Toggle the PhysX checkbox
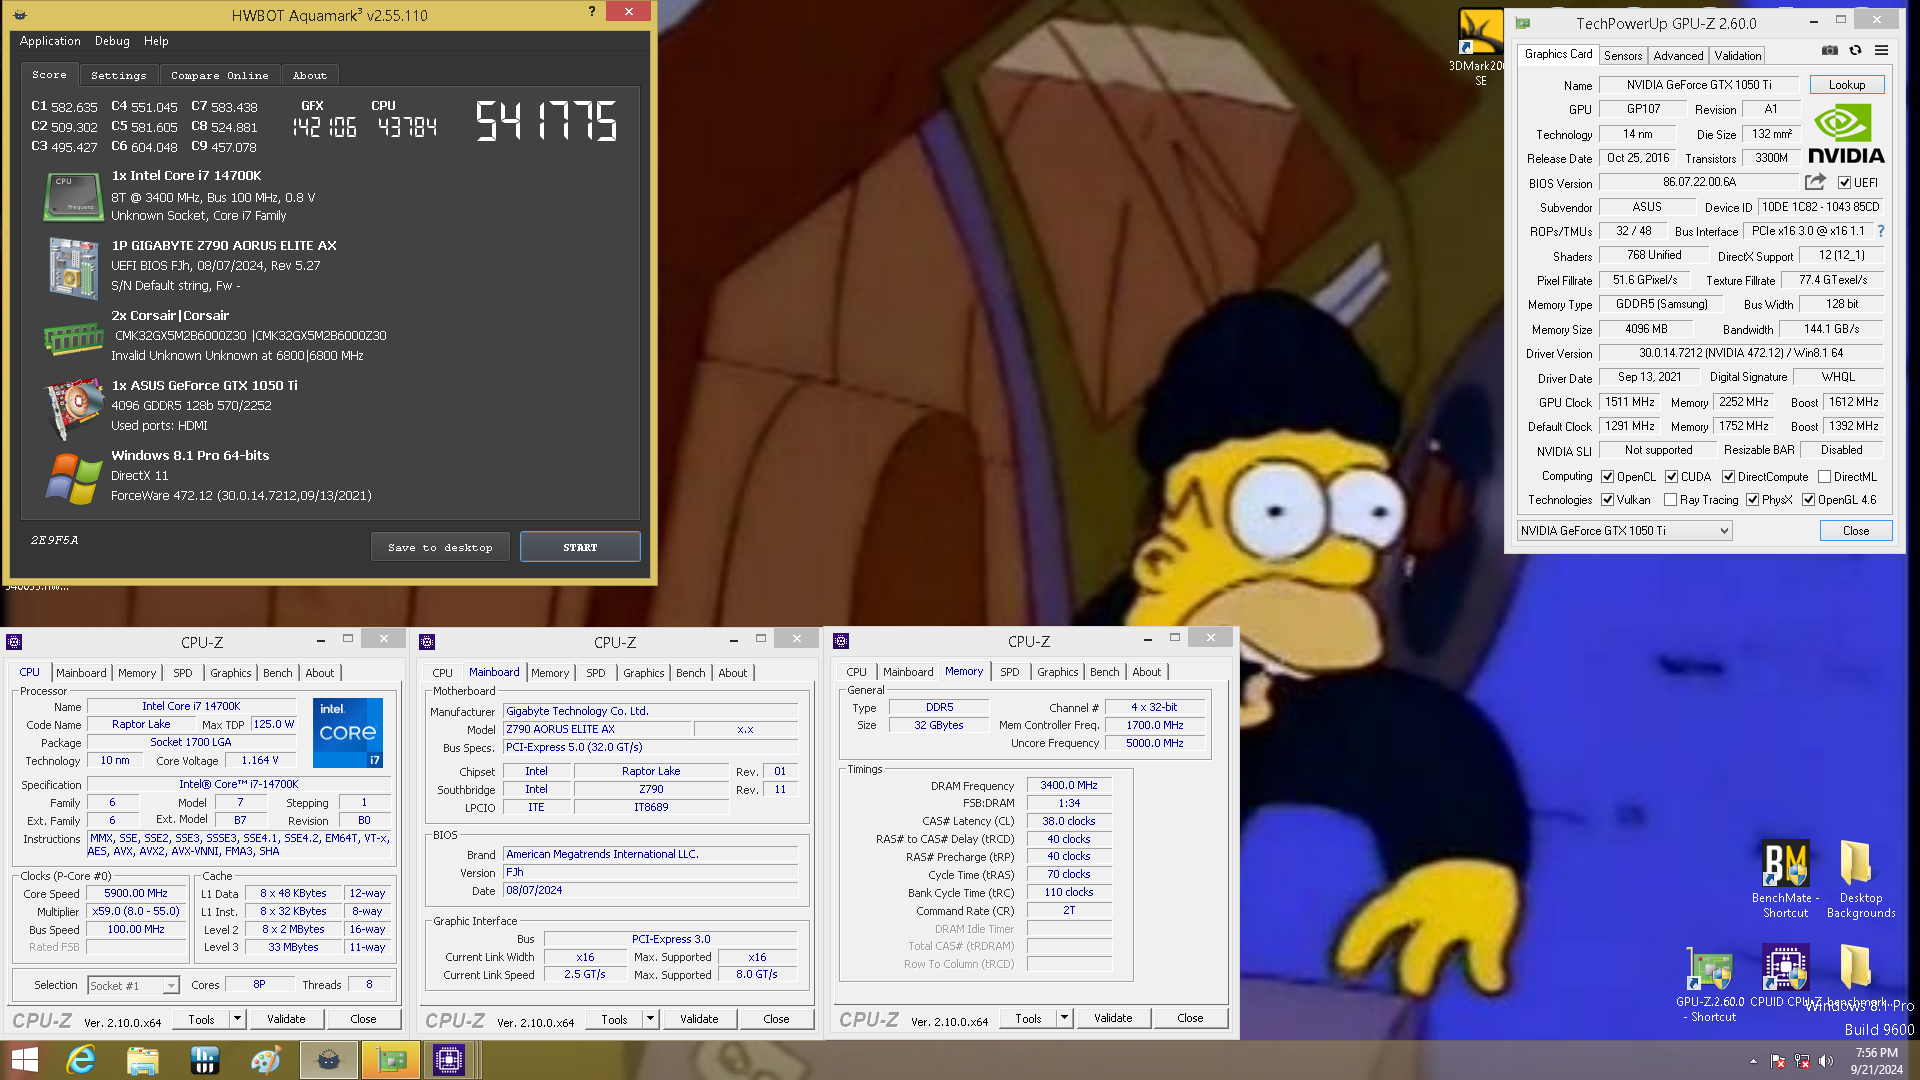This screenshot has width=1920, height=1080. (x=1752, y=500)
